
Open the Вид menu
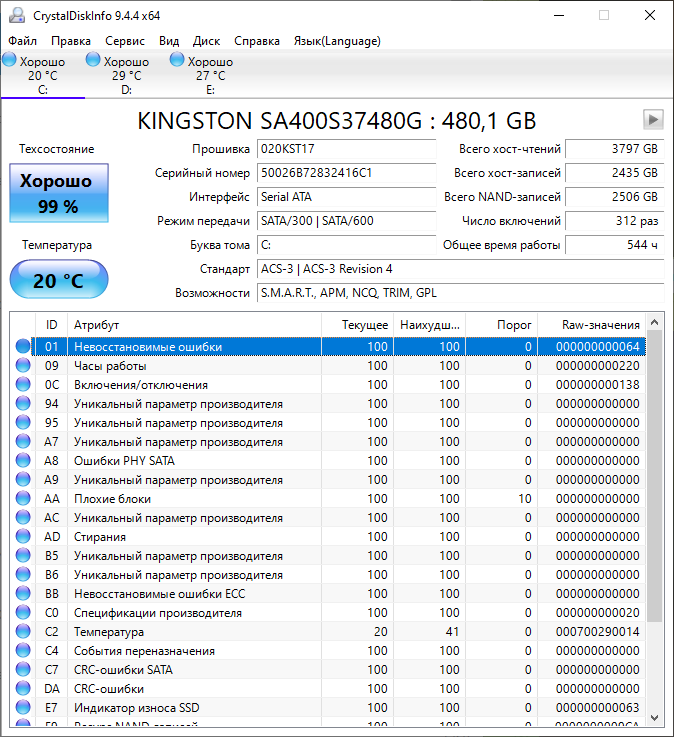(169, 41)
